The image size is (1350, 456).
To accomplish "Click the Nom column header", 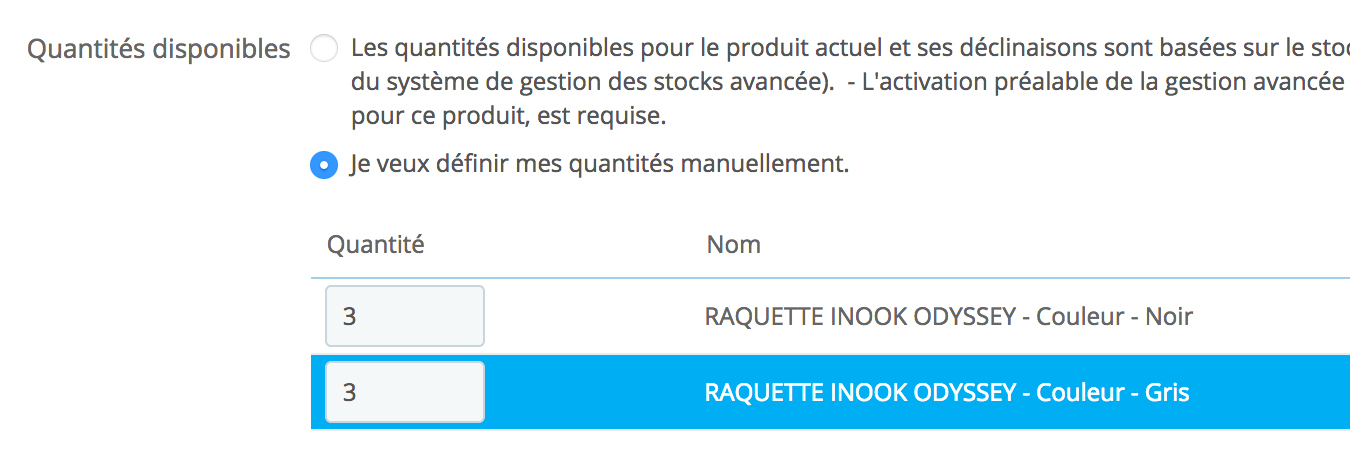I will tap(733, 244).
